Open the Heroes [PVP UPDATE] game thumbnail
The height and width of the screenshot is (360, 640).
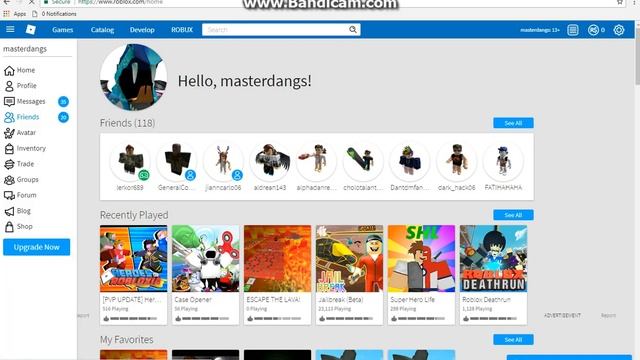[133, 258]
